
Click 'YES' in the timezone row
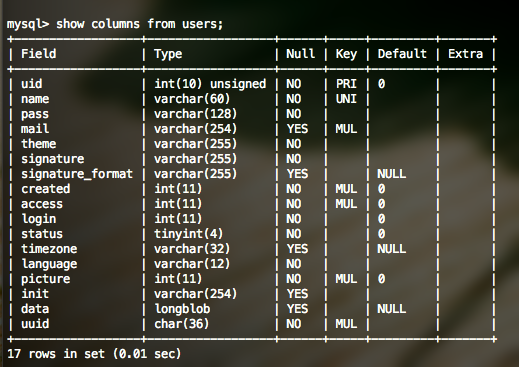[x=297, y=249]
